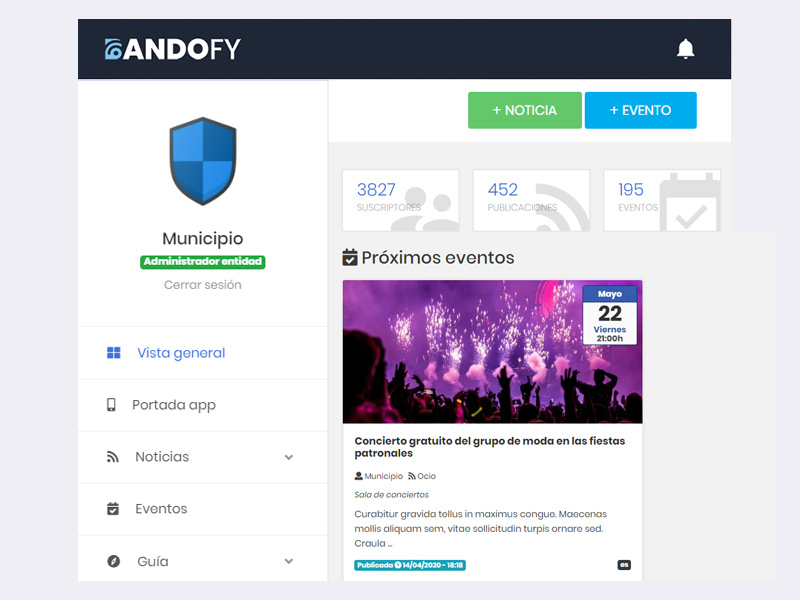Click the Bandofy logo
The image size is (800, 600).
click(x=172, y=49)
